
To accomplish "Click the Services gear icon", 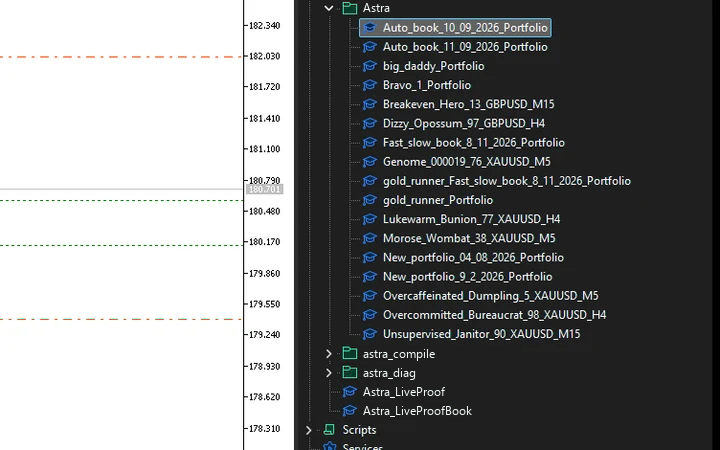I will pyautogui.click(x=330, y=446).
